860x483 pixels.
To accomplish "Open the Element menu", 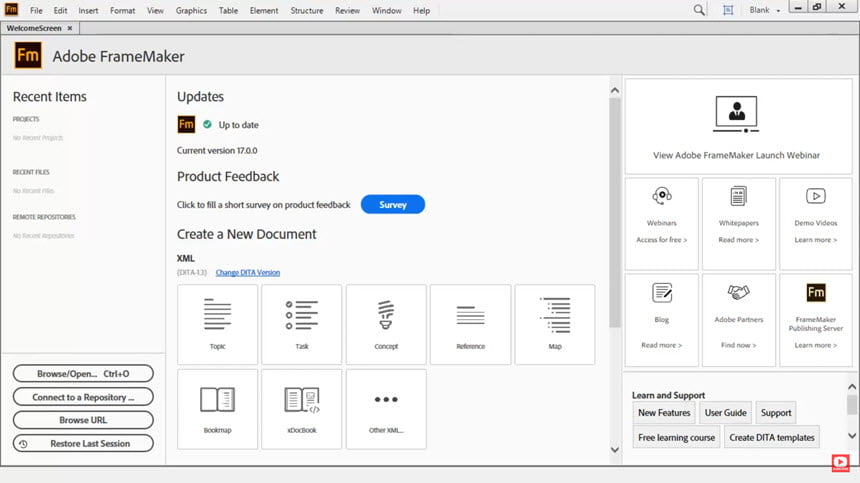I will click(x=264, y=10).
